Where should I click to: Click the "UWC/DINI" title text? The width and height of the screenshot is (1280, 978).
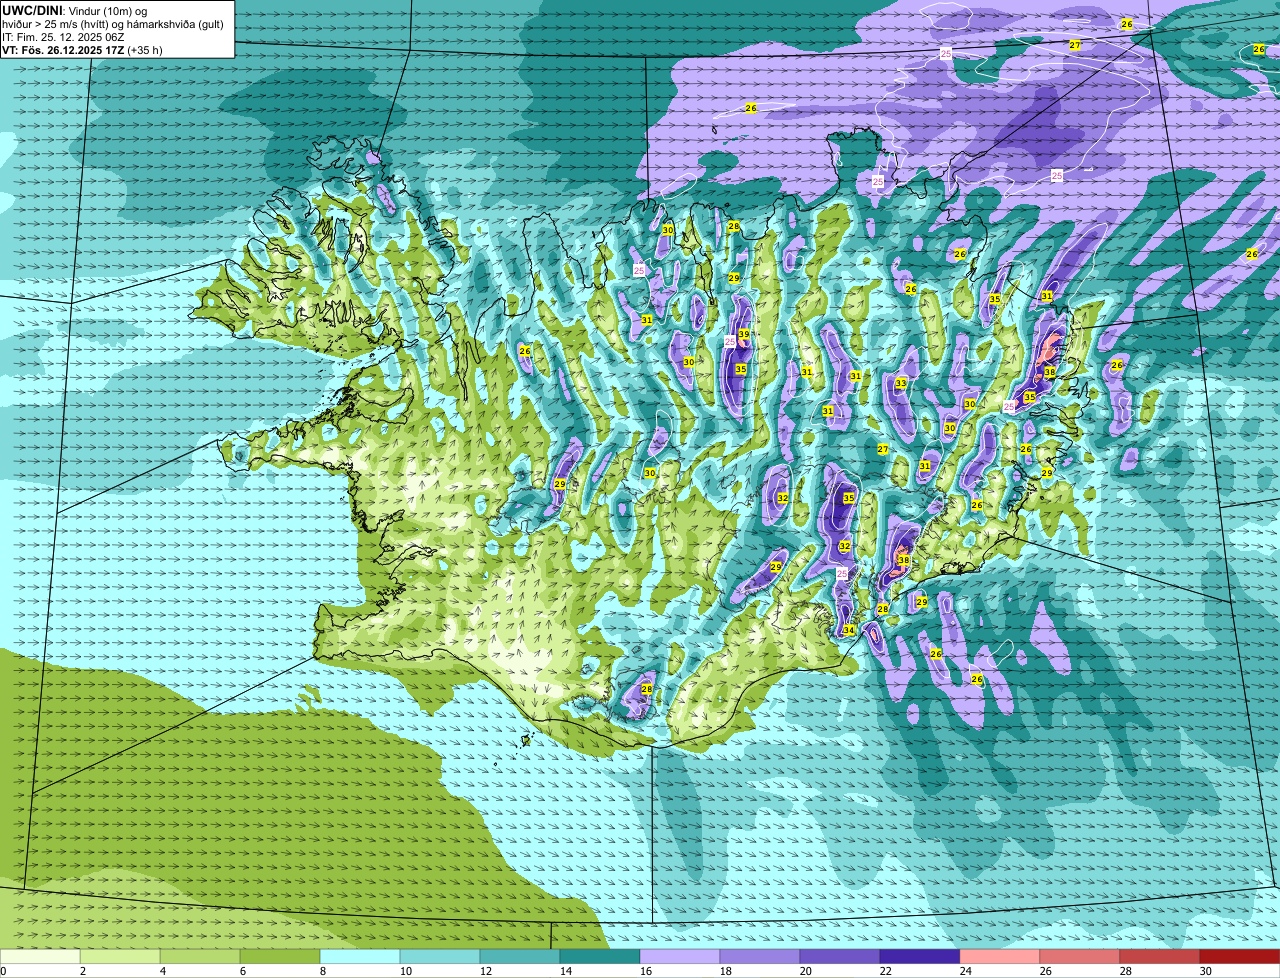[x=30, y=11]
